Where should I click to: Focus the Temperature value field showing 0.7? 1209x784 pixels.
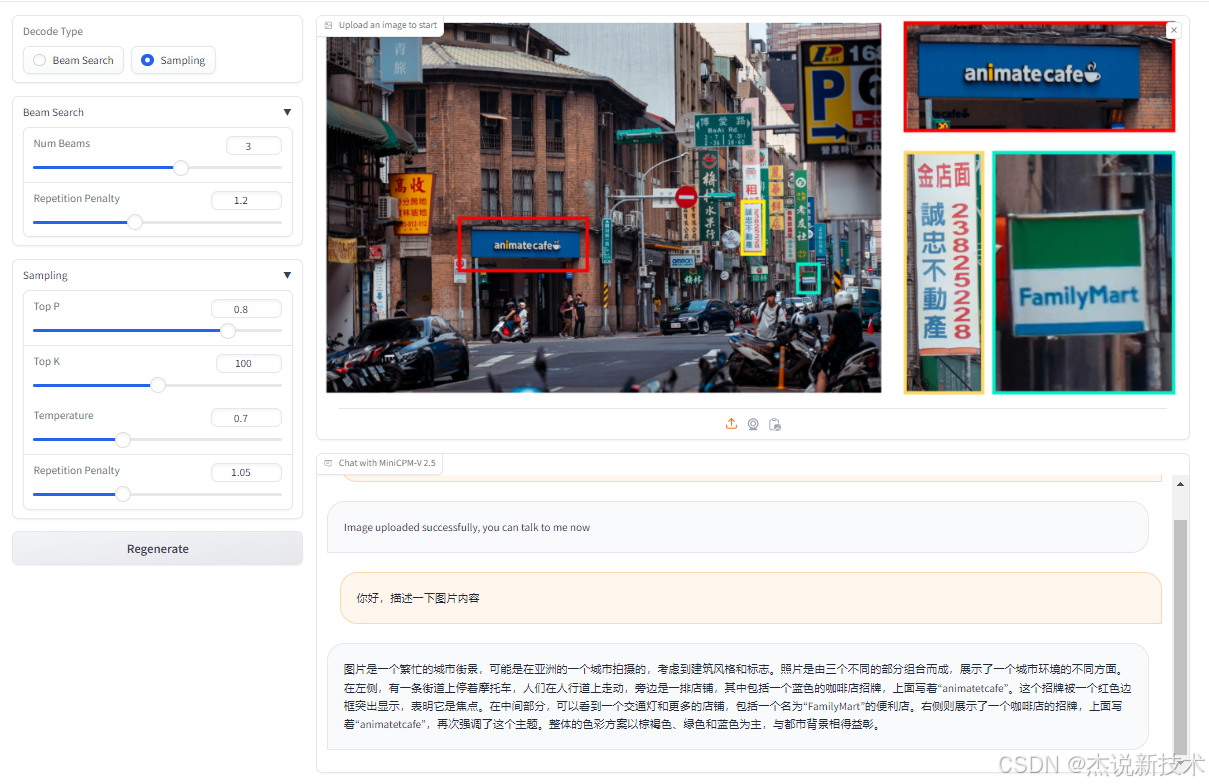pos(247,418)
